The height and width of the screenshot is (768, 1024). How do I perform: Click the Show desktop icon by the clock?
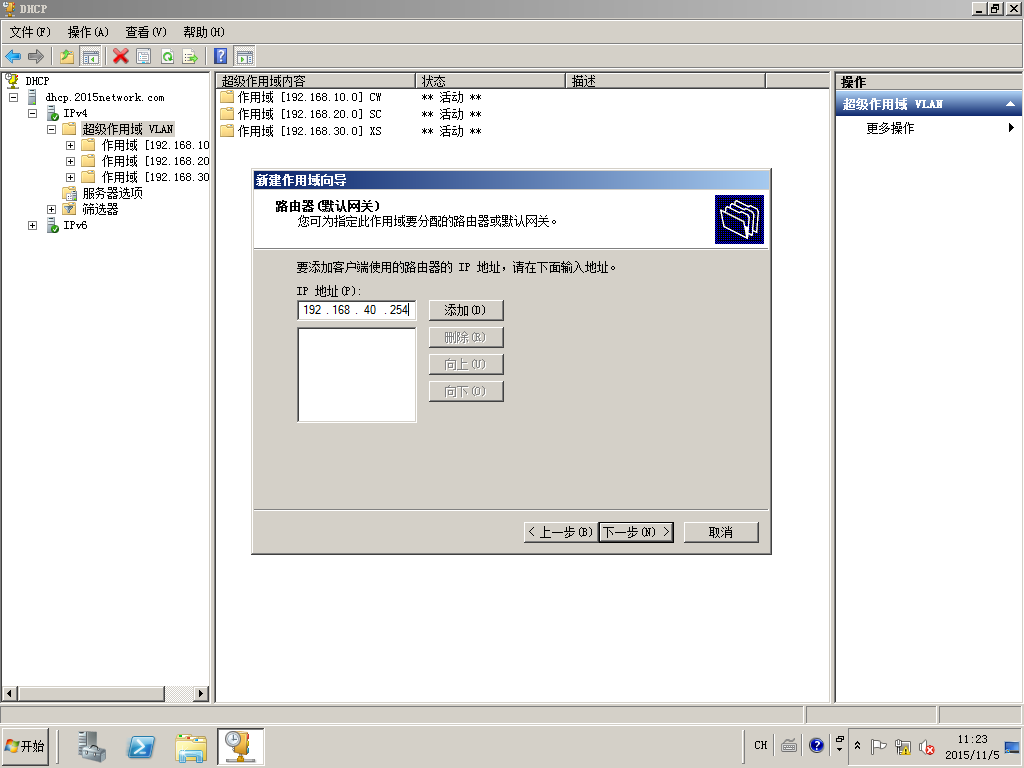tap(1013, 746)
